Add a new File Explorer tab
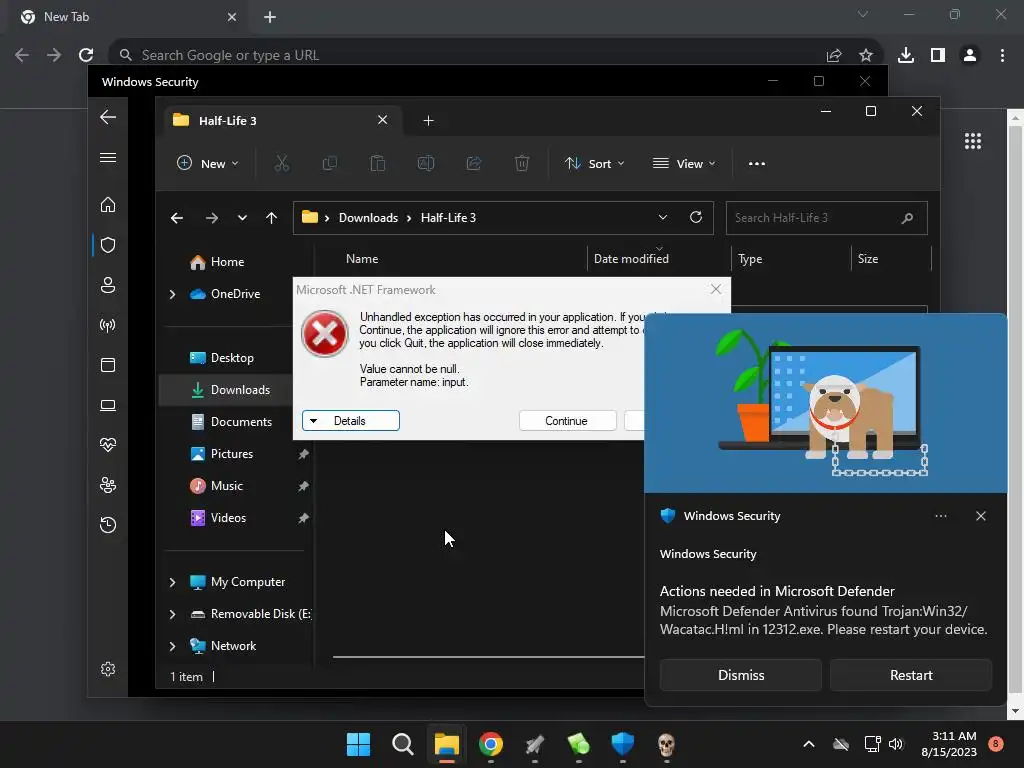 (x=428, y=121)
